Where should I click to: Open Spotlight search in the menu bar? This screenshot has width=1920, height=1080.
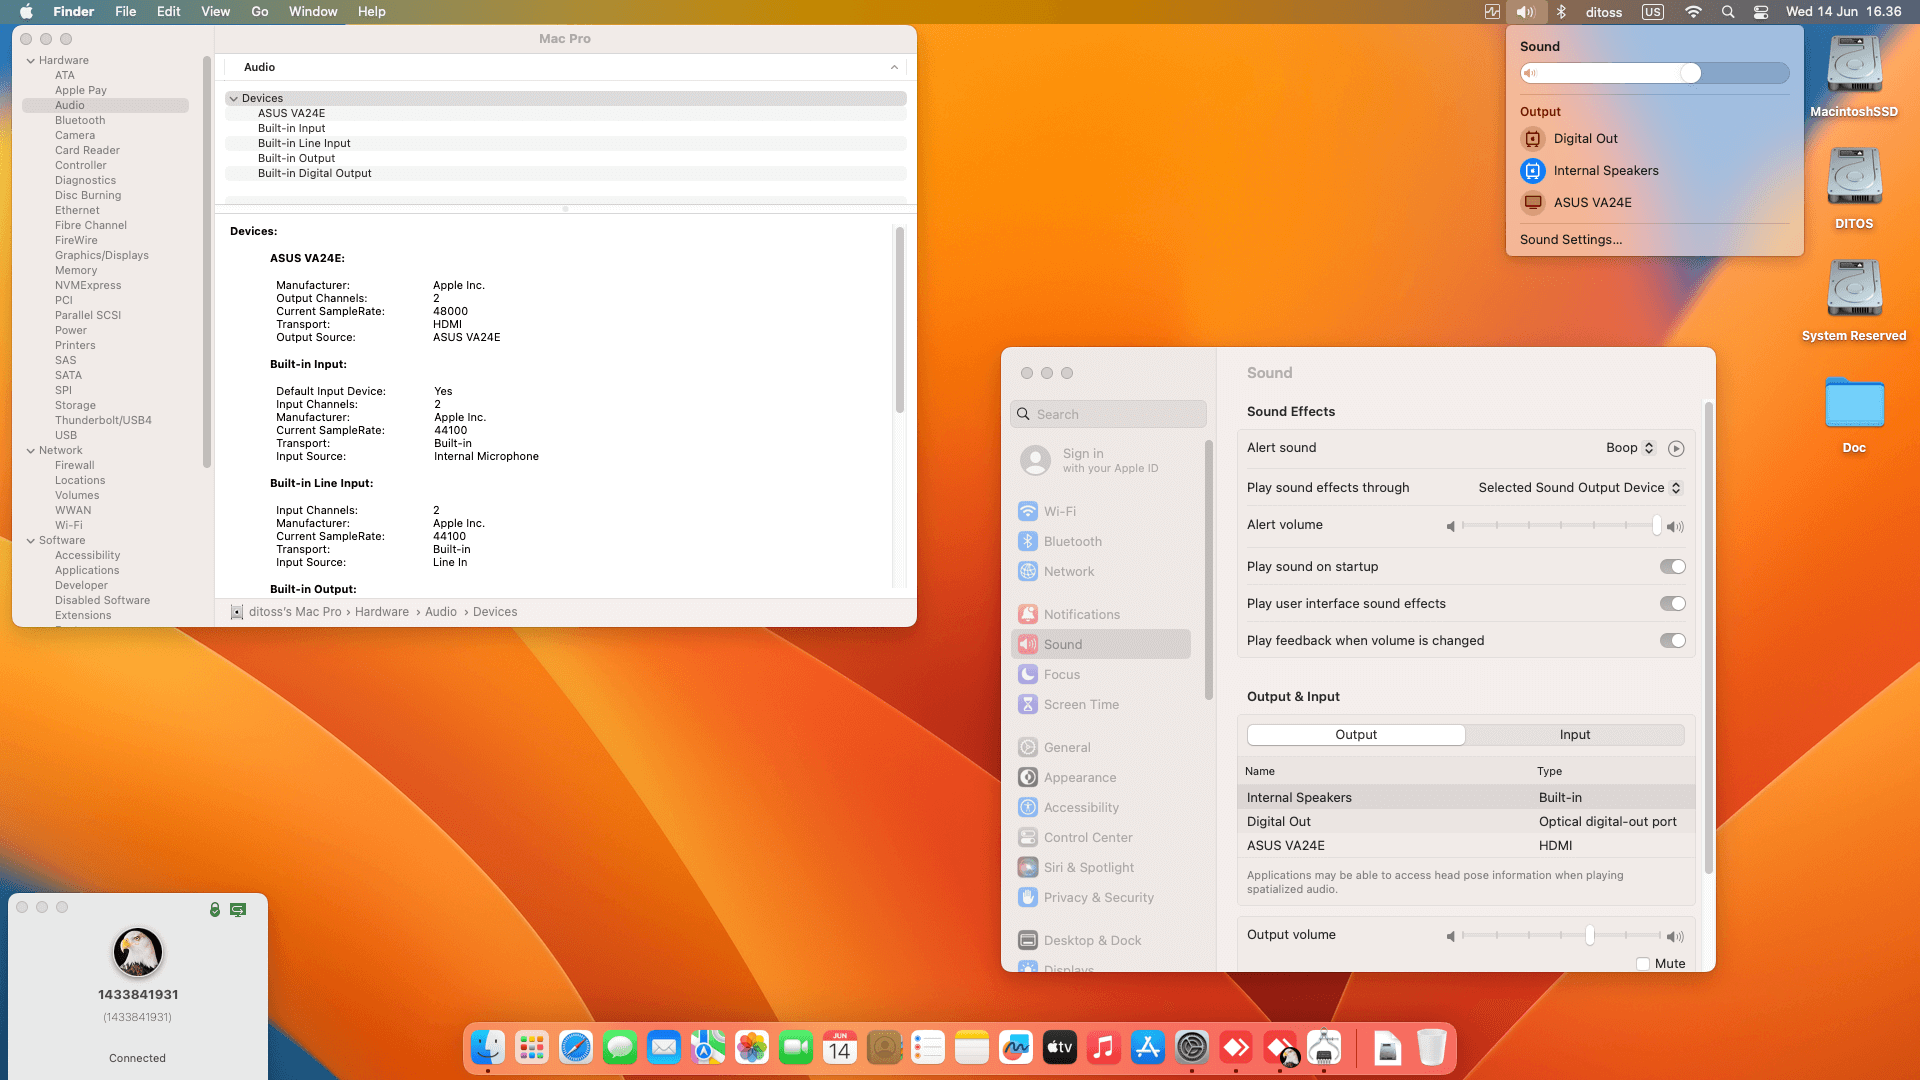pos(1728,12)
